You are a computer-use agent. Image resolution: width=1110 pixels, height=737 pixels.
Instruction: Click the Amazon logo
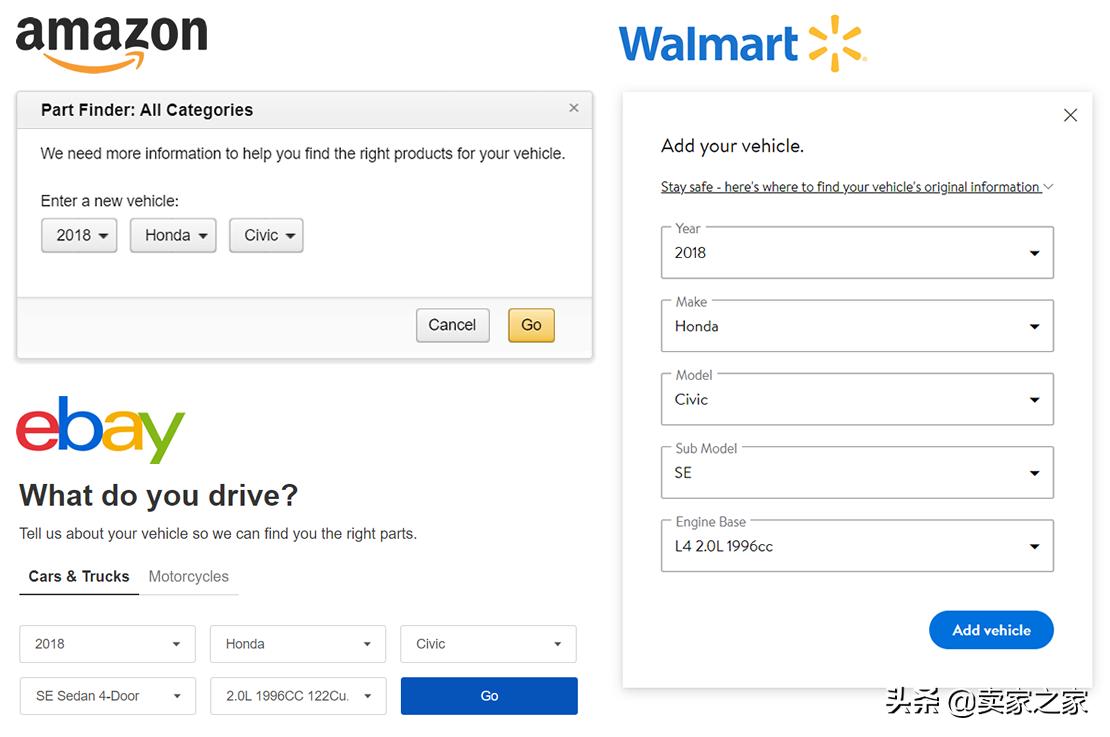click(x=111, y=42)
